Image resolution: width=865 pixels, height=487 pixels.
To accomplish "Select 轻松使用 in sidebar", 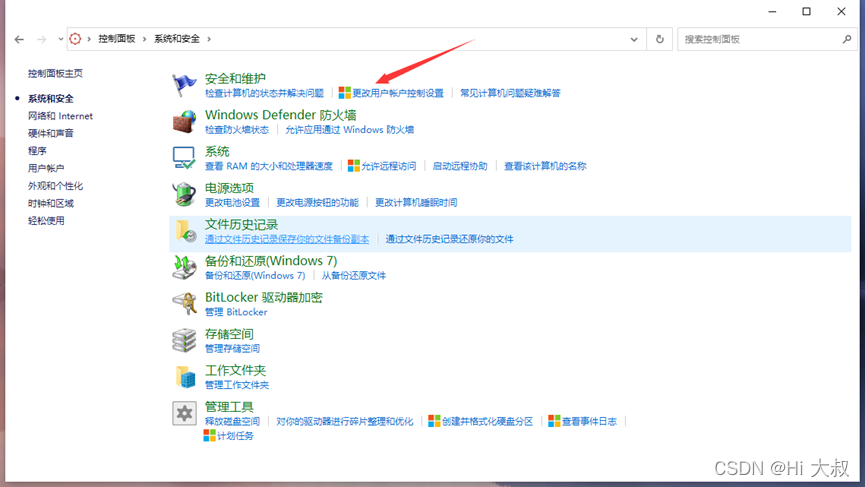I will click(46, 221).
